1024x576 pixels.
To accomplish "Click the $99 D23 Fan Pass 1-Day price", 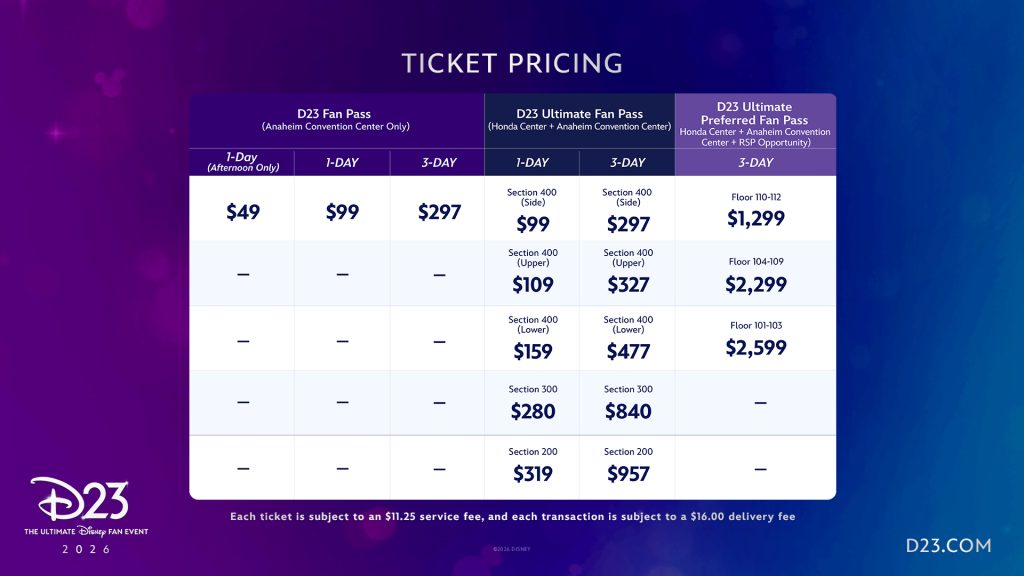I will (342, 212).
